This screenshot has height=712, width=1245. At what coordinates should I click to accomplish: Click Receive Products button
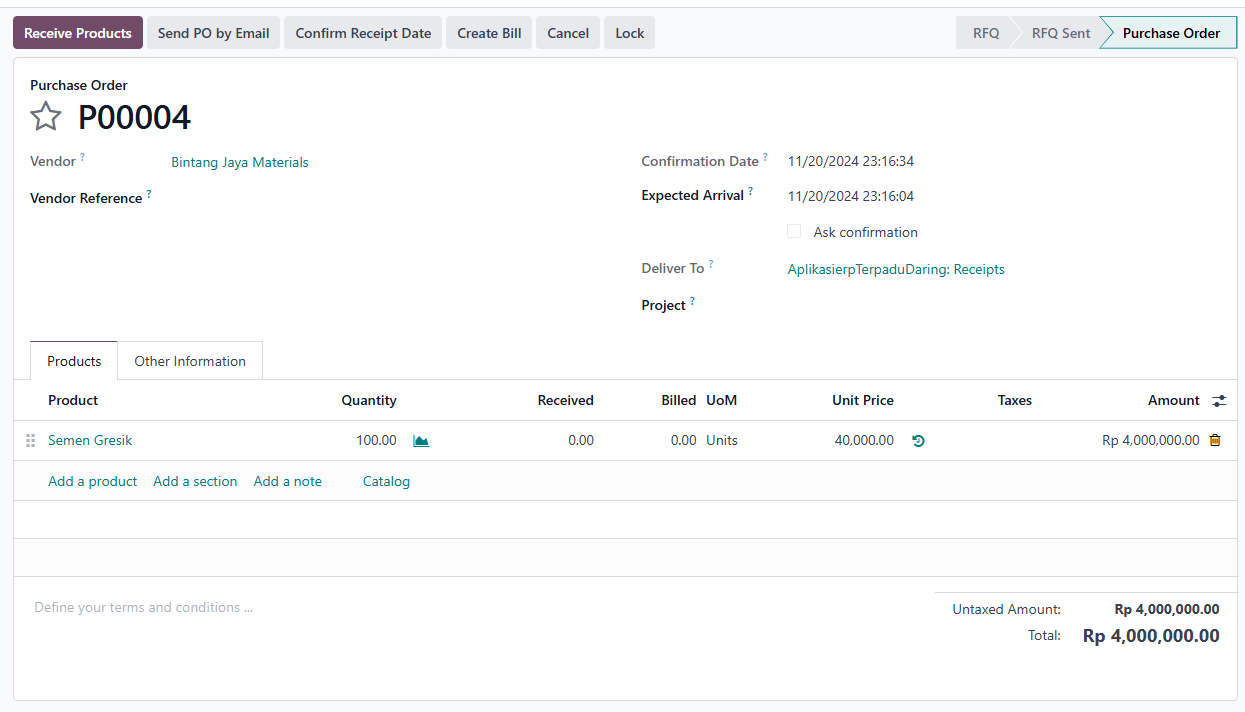[x=78, y=33]
